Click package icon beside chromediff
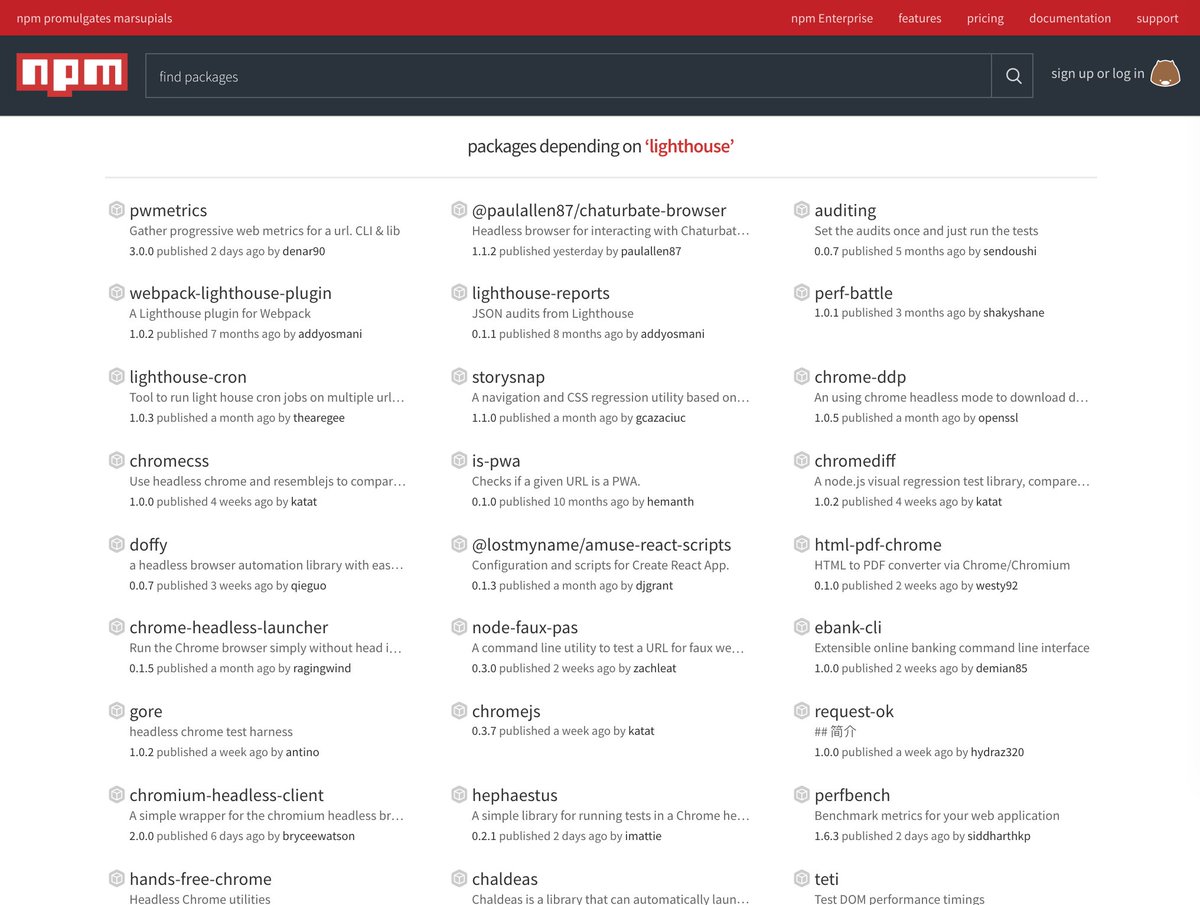This screenshot has width=1200, height=905. (x=801, y=461)
